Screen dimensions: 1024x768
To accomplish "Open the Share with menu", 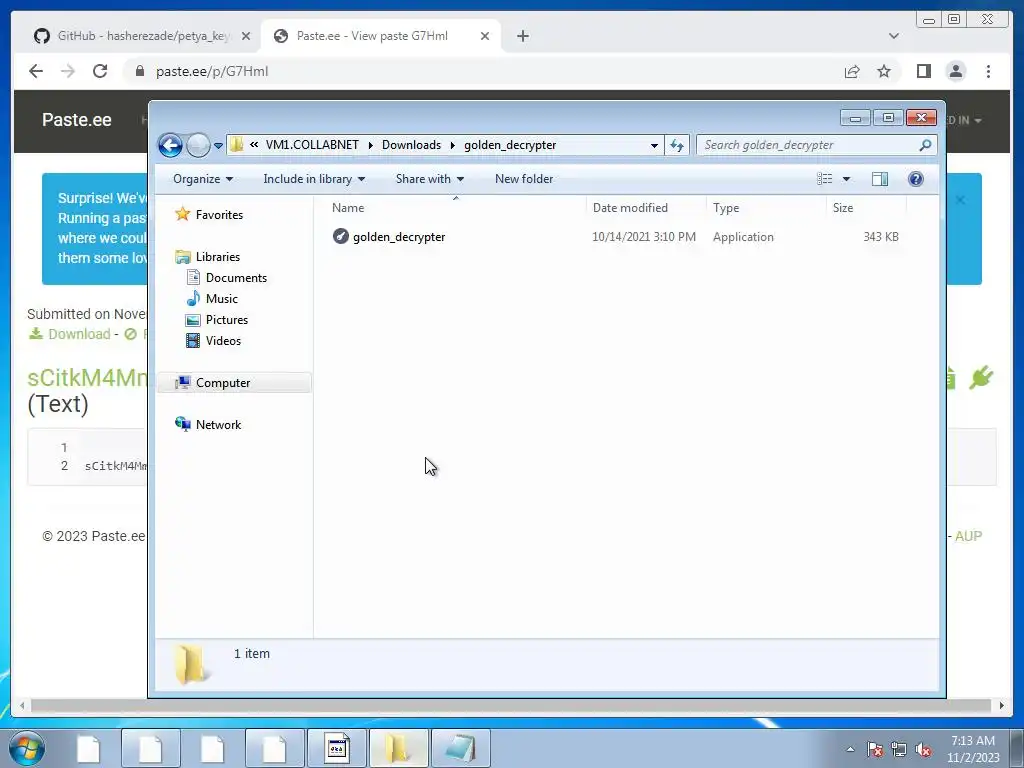I will [429, 179].
